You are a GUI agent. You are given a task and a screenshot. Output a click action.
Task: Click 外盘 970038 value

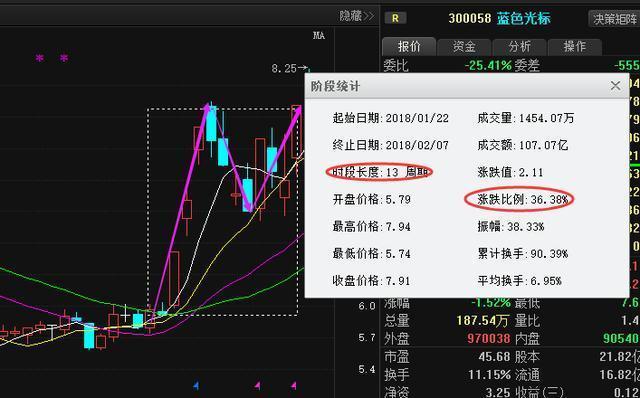click(489, 338)
